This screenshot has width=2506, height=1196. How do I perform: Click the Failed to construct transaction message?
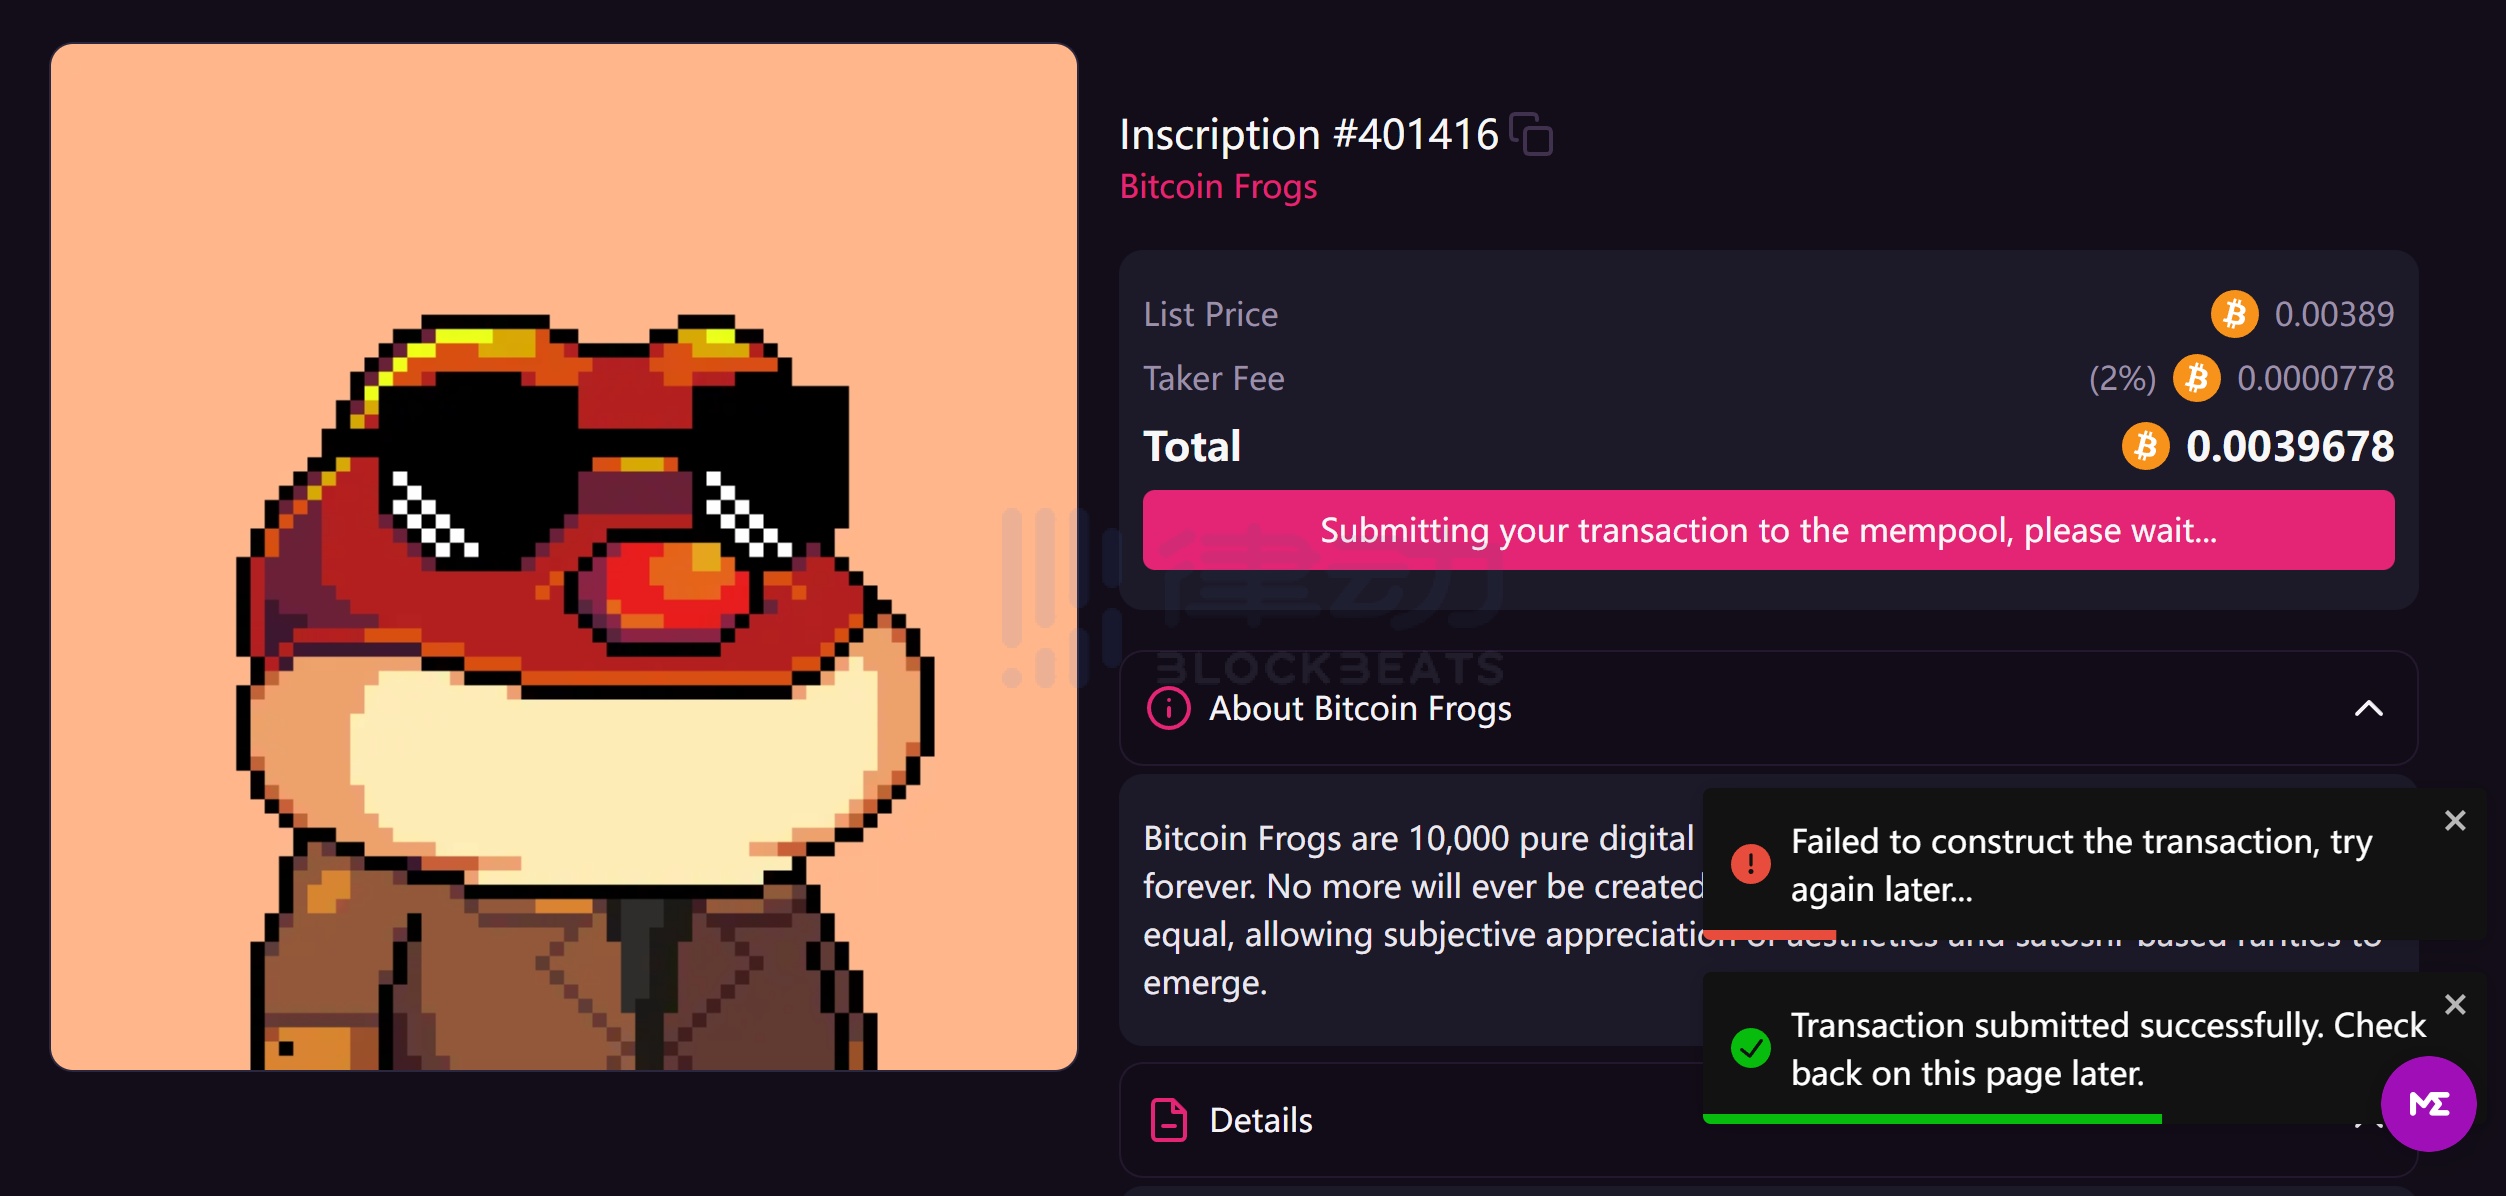click(x=2081, y=865)
